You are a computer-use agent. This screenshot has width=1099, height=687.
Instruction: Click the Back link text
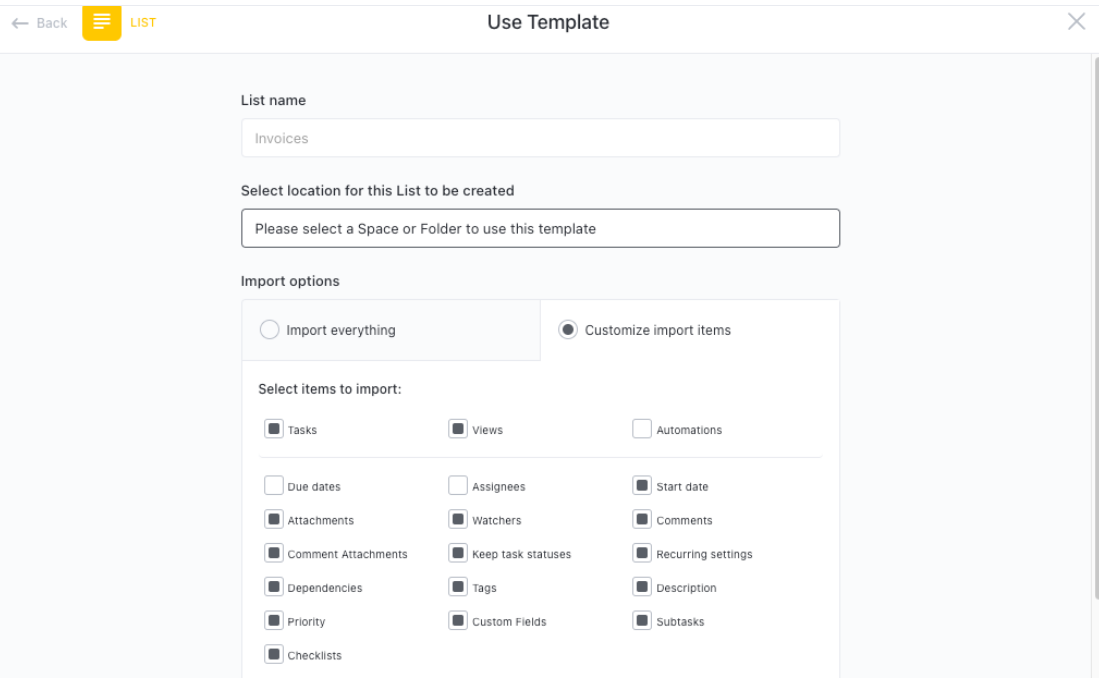point(52,23)
